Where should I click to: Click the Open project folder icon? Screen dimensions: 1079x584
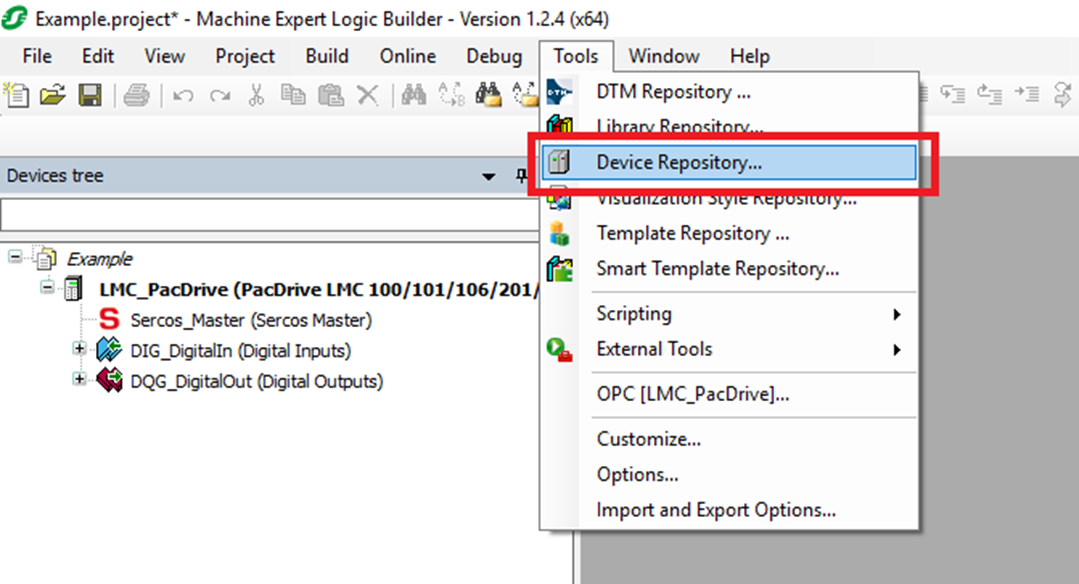[x=53, y=95]
